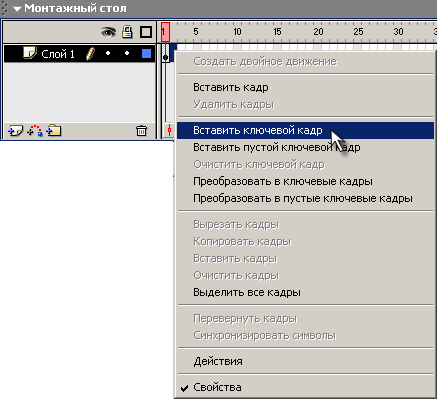Choose Перевернуть кадры menu item
This screenshot has height=399, width=437.
coord(305,319)
